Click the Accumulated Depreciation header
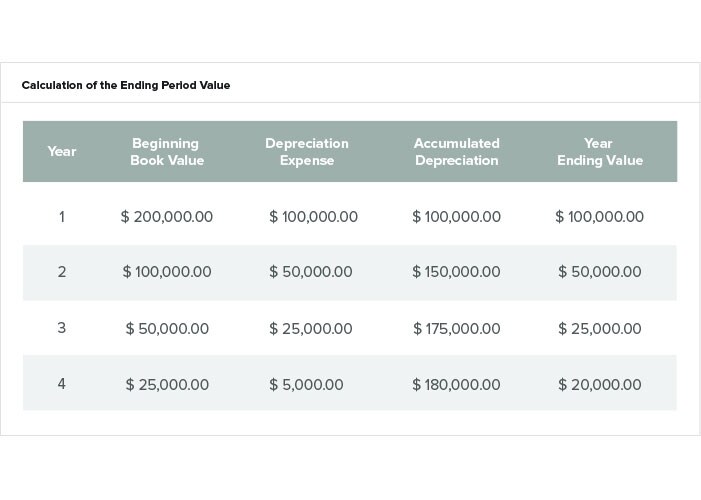This screenshot has width=701, height=500. (456, 152)
